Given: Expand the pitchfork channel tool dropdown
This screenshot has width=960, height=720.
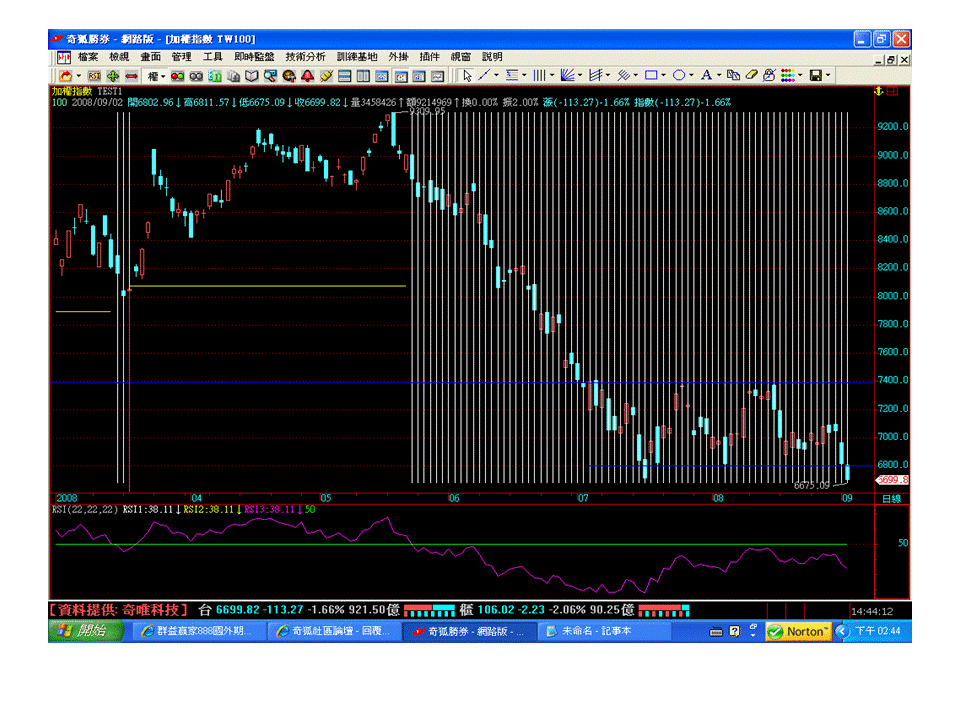Looking at the screenshot, I should tap(607, 75).
